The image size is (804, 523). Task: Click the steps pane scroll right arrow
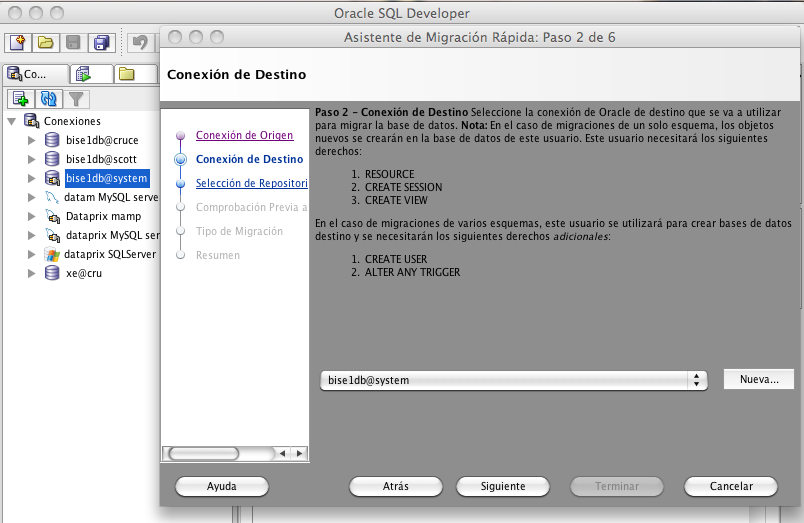299,453
